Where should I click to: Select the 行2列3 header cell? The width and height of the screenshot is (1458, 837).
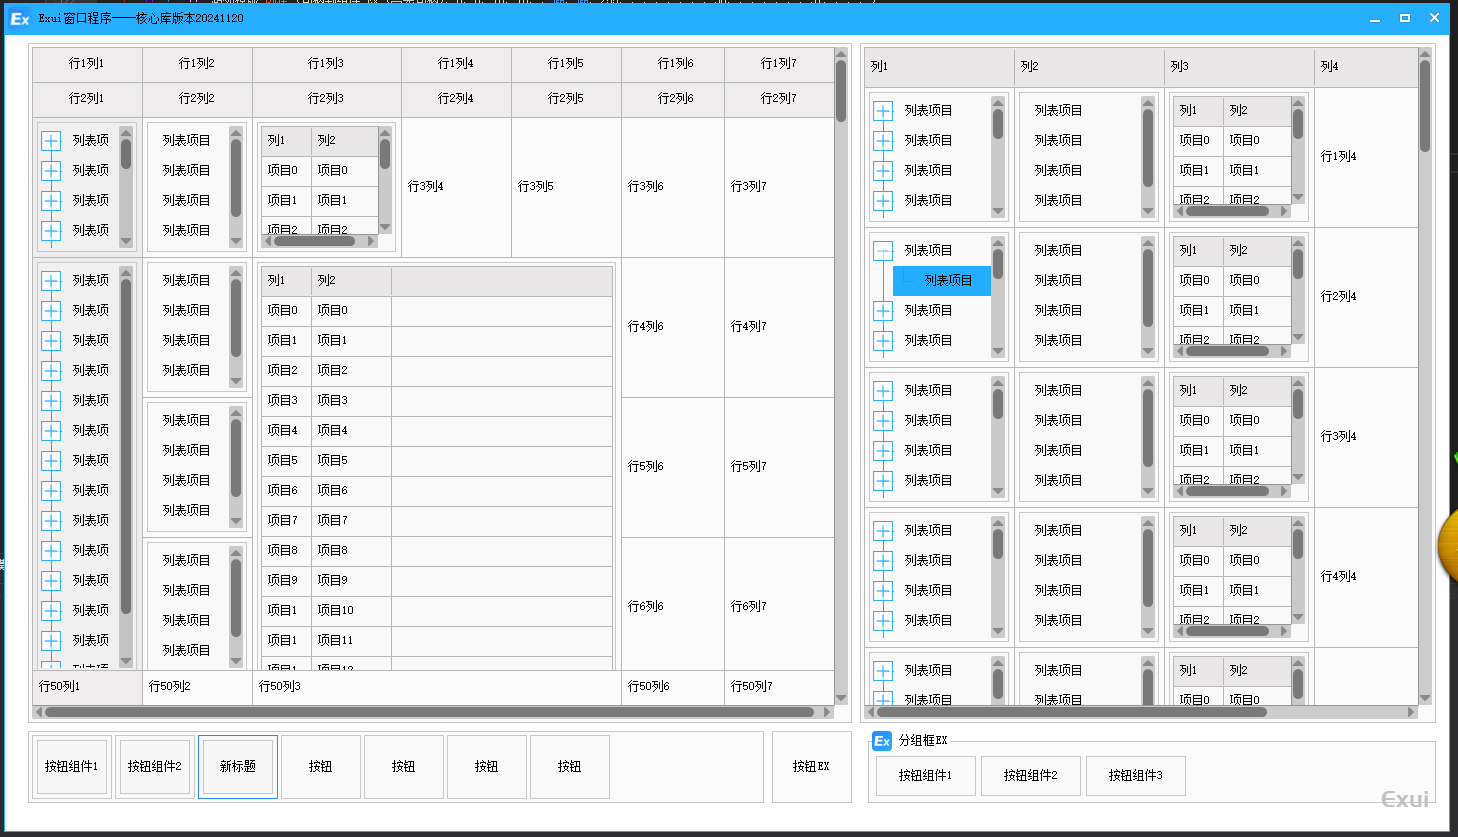[x=326, y=99]
